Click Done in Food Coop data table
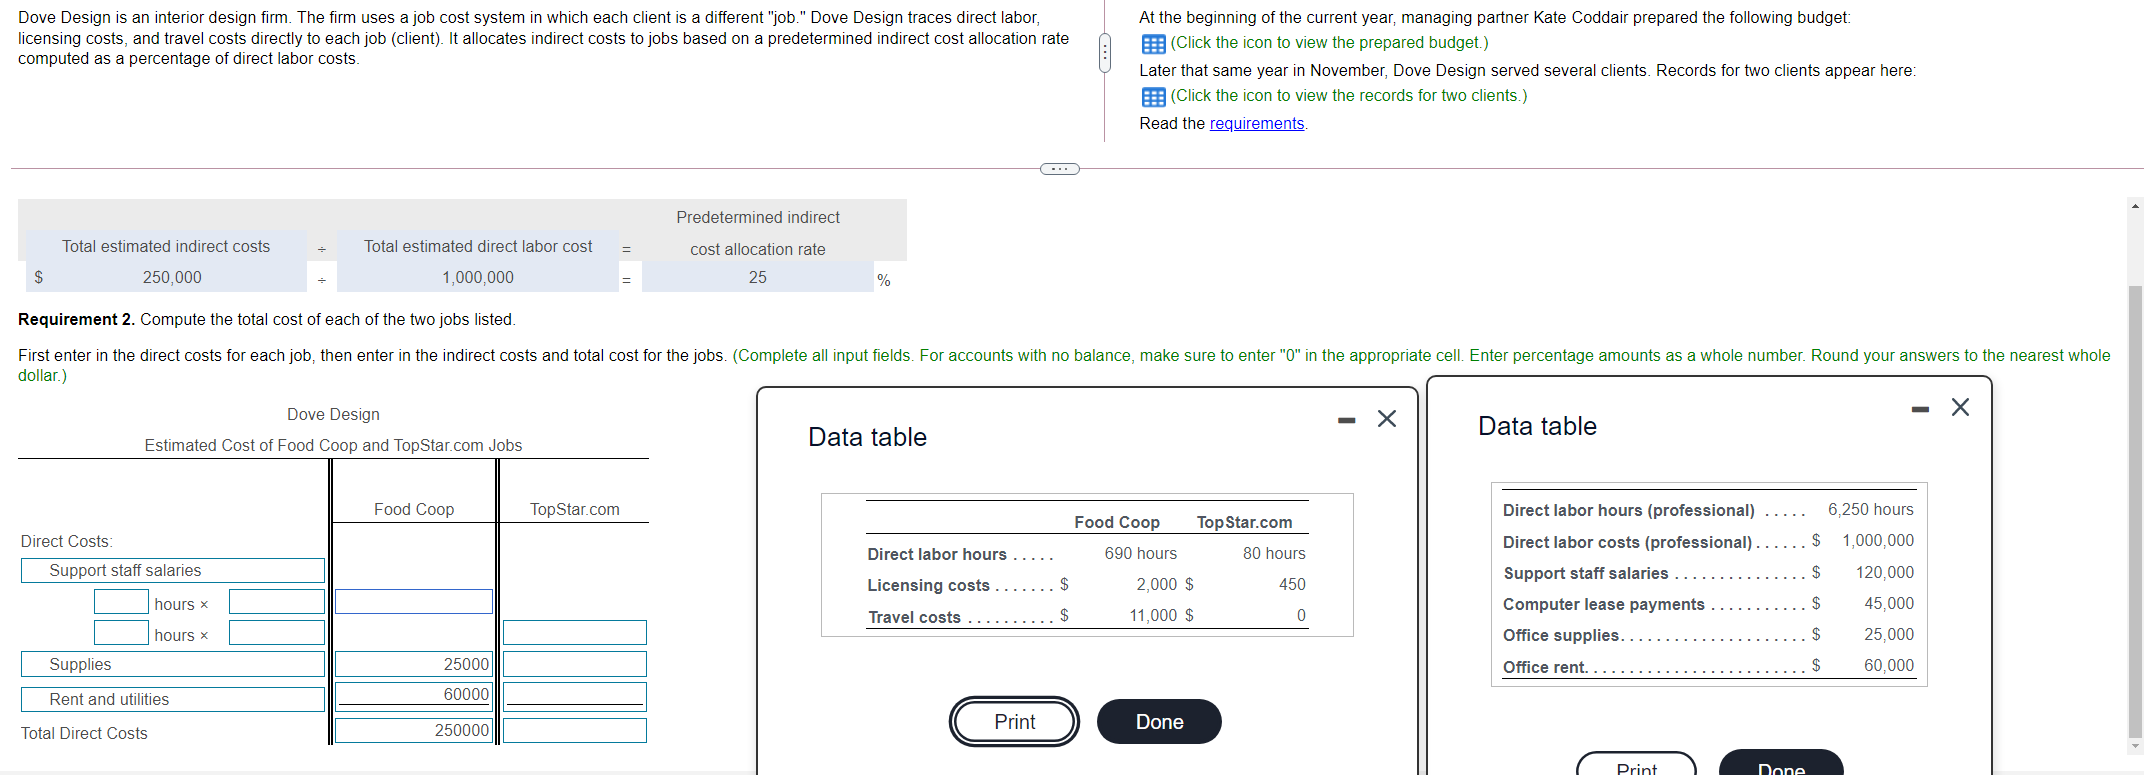Image resolution: width=2144 pixels, height=775 pixels. pos(1159,722)
